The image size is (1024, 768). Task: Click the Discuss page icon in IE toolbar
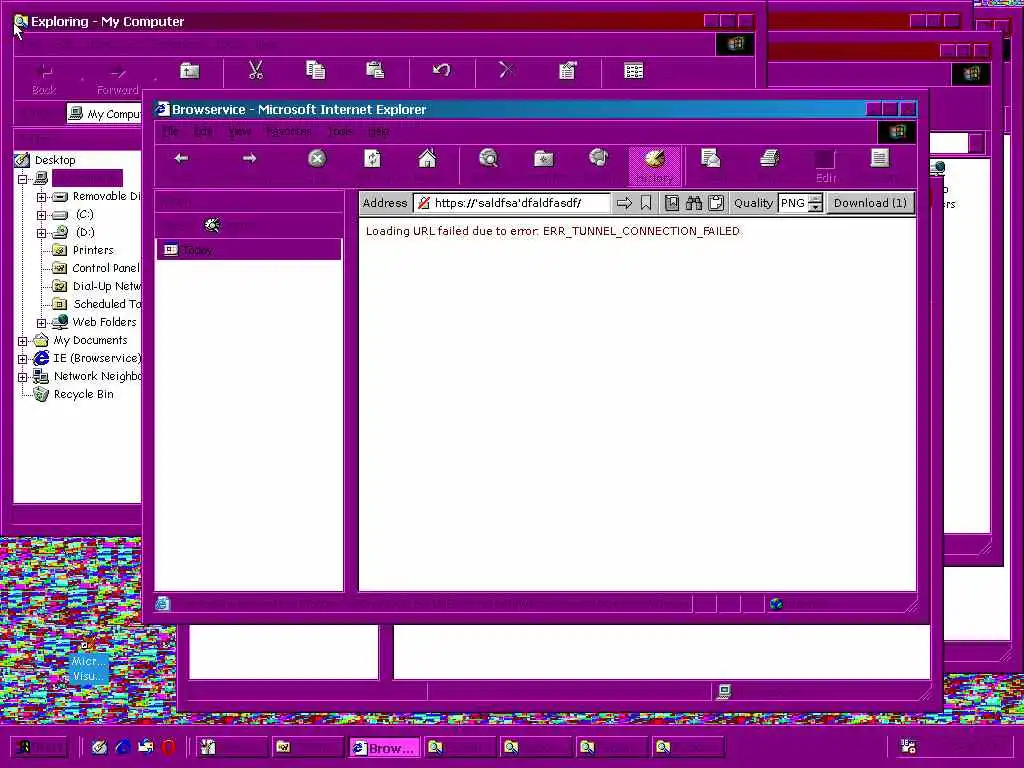(x=880, y=158)
